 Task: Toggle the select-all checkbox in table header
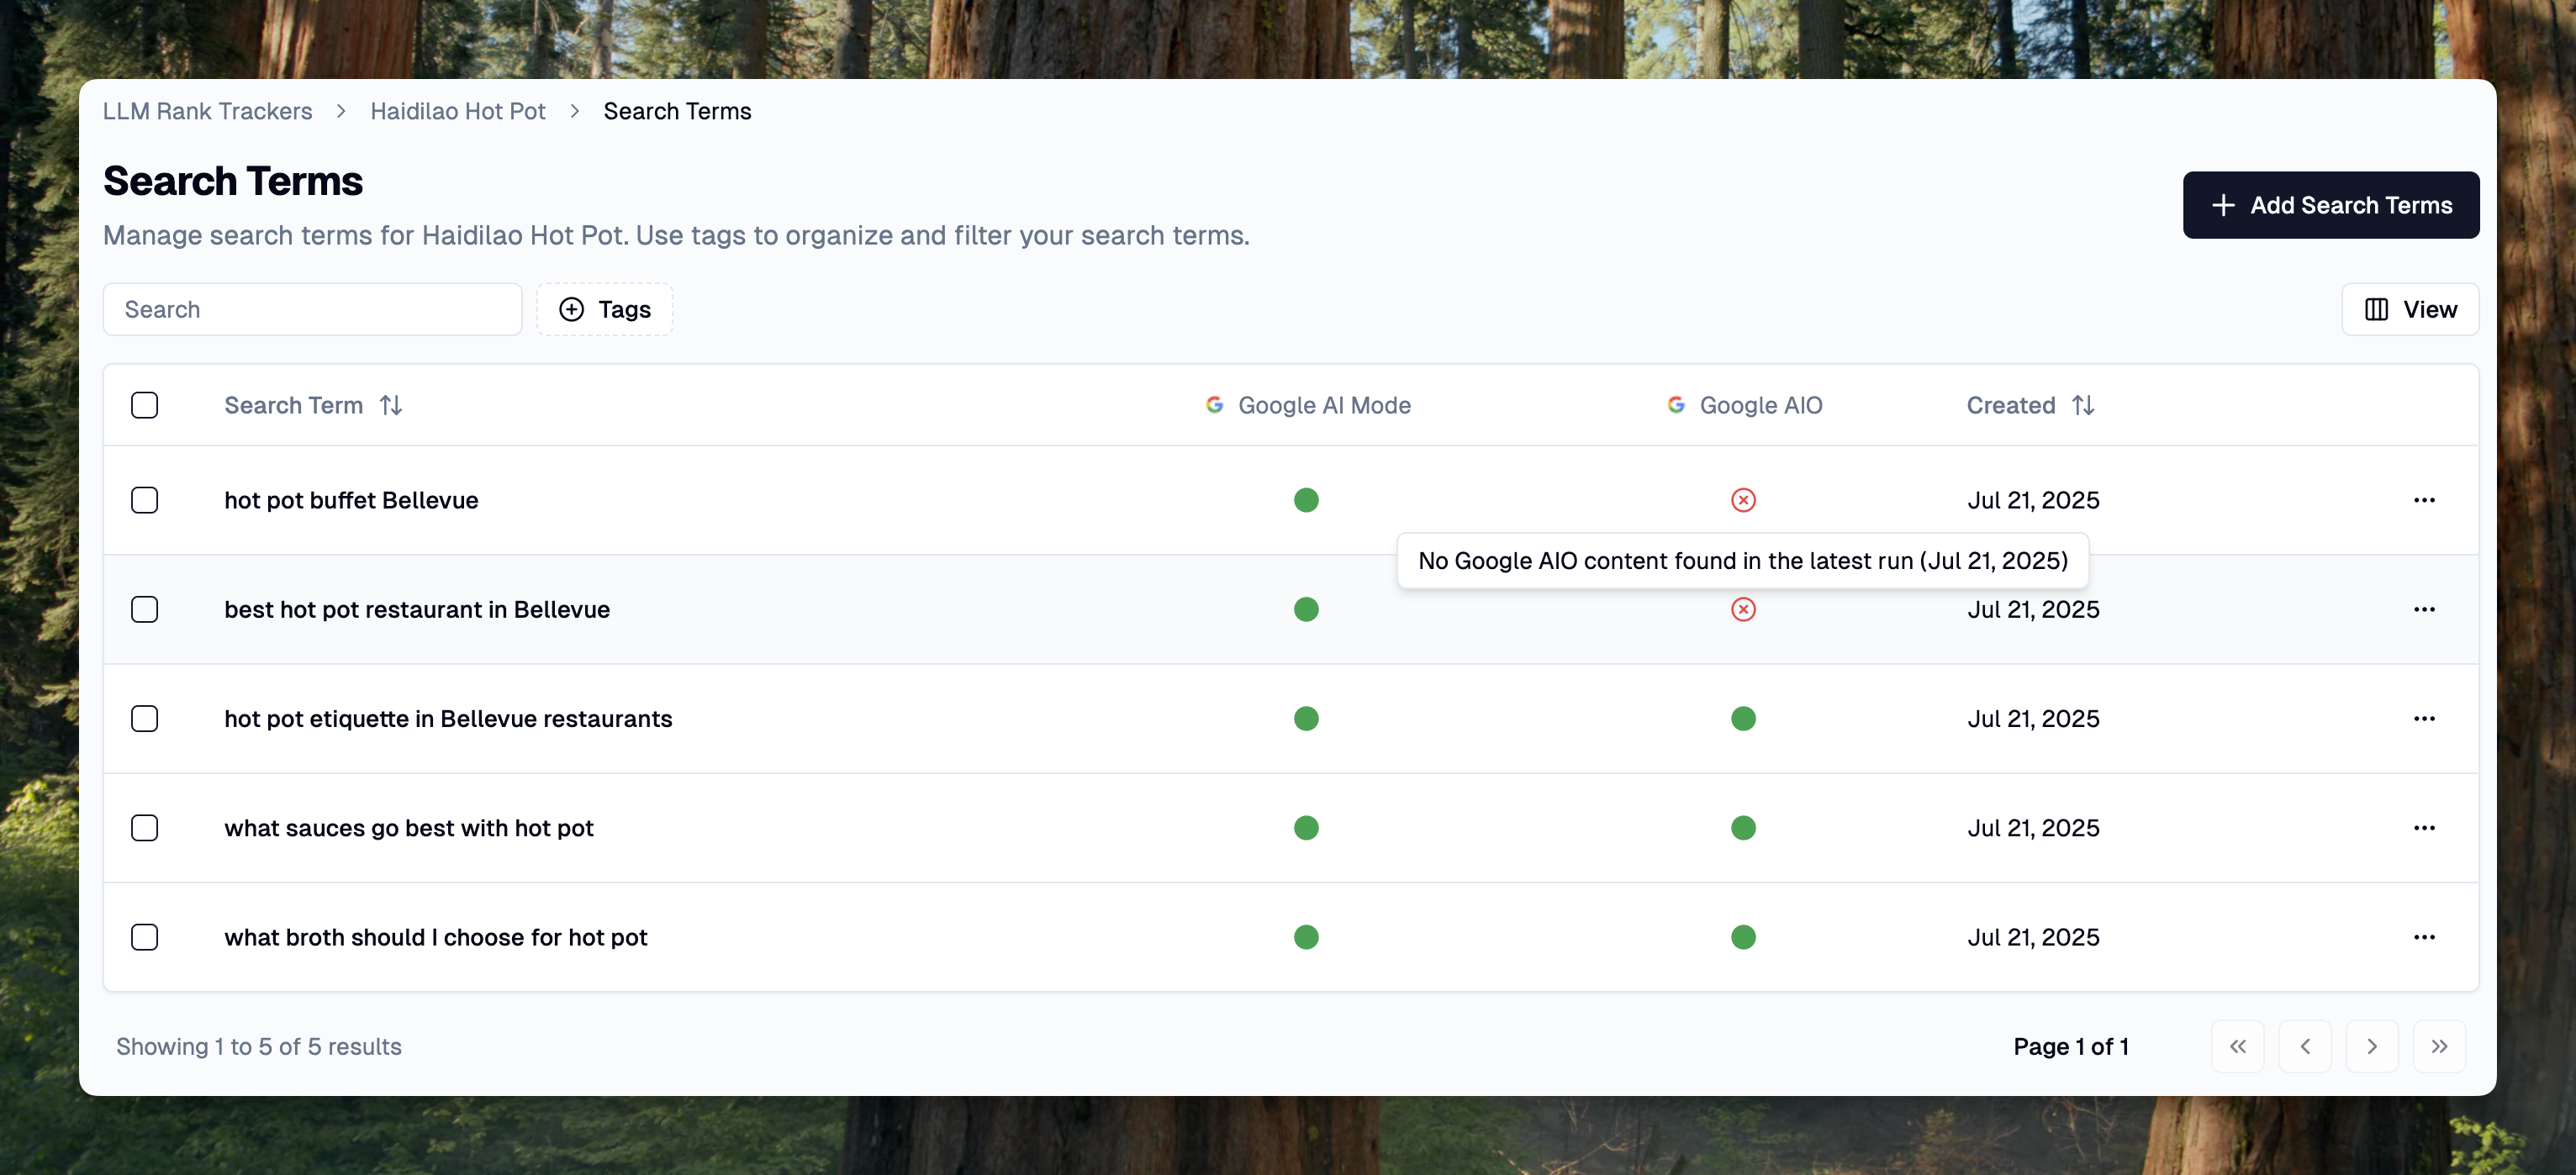pyautogui.click(x=145, y=405)
